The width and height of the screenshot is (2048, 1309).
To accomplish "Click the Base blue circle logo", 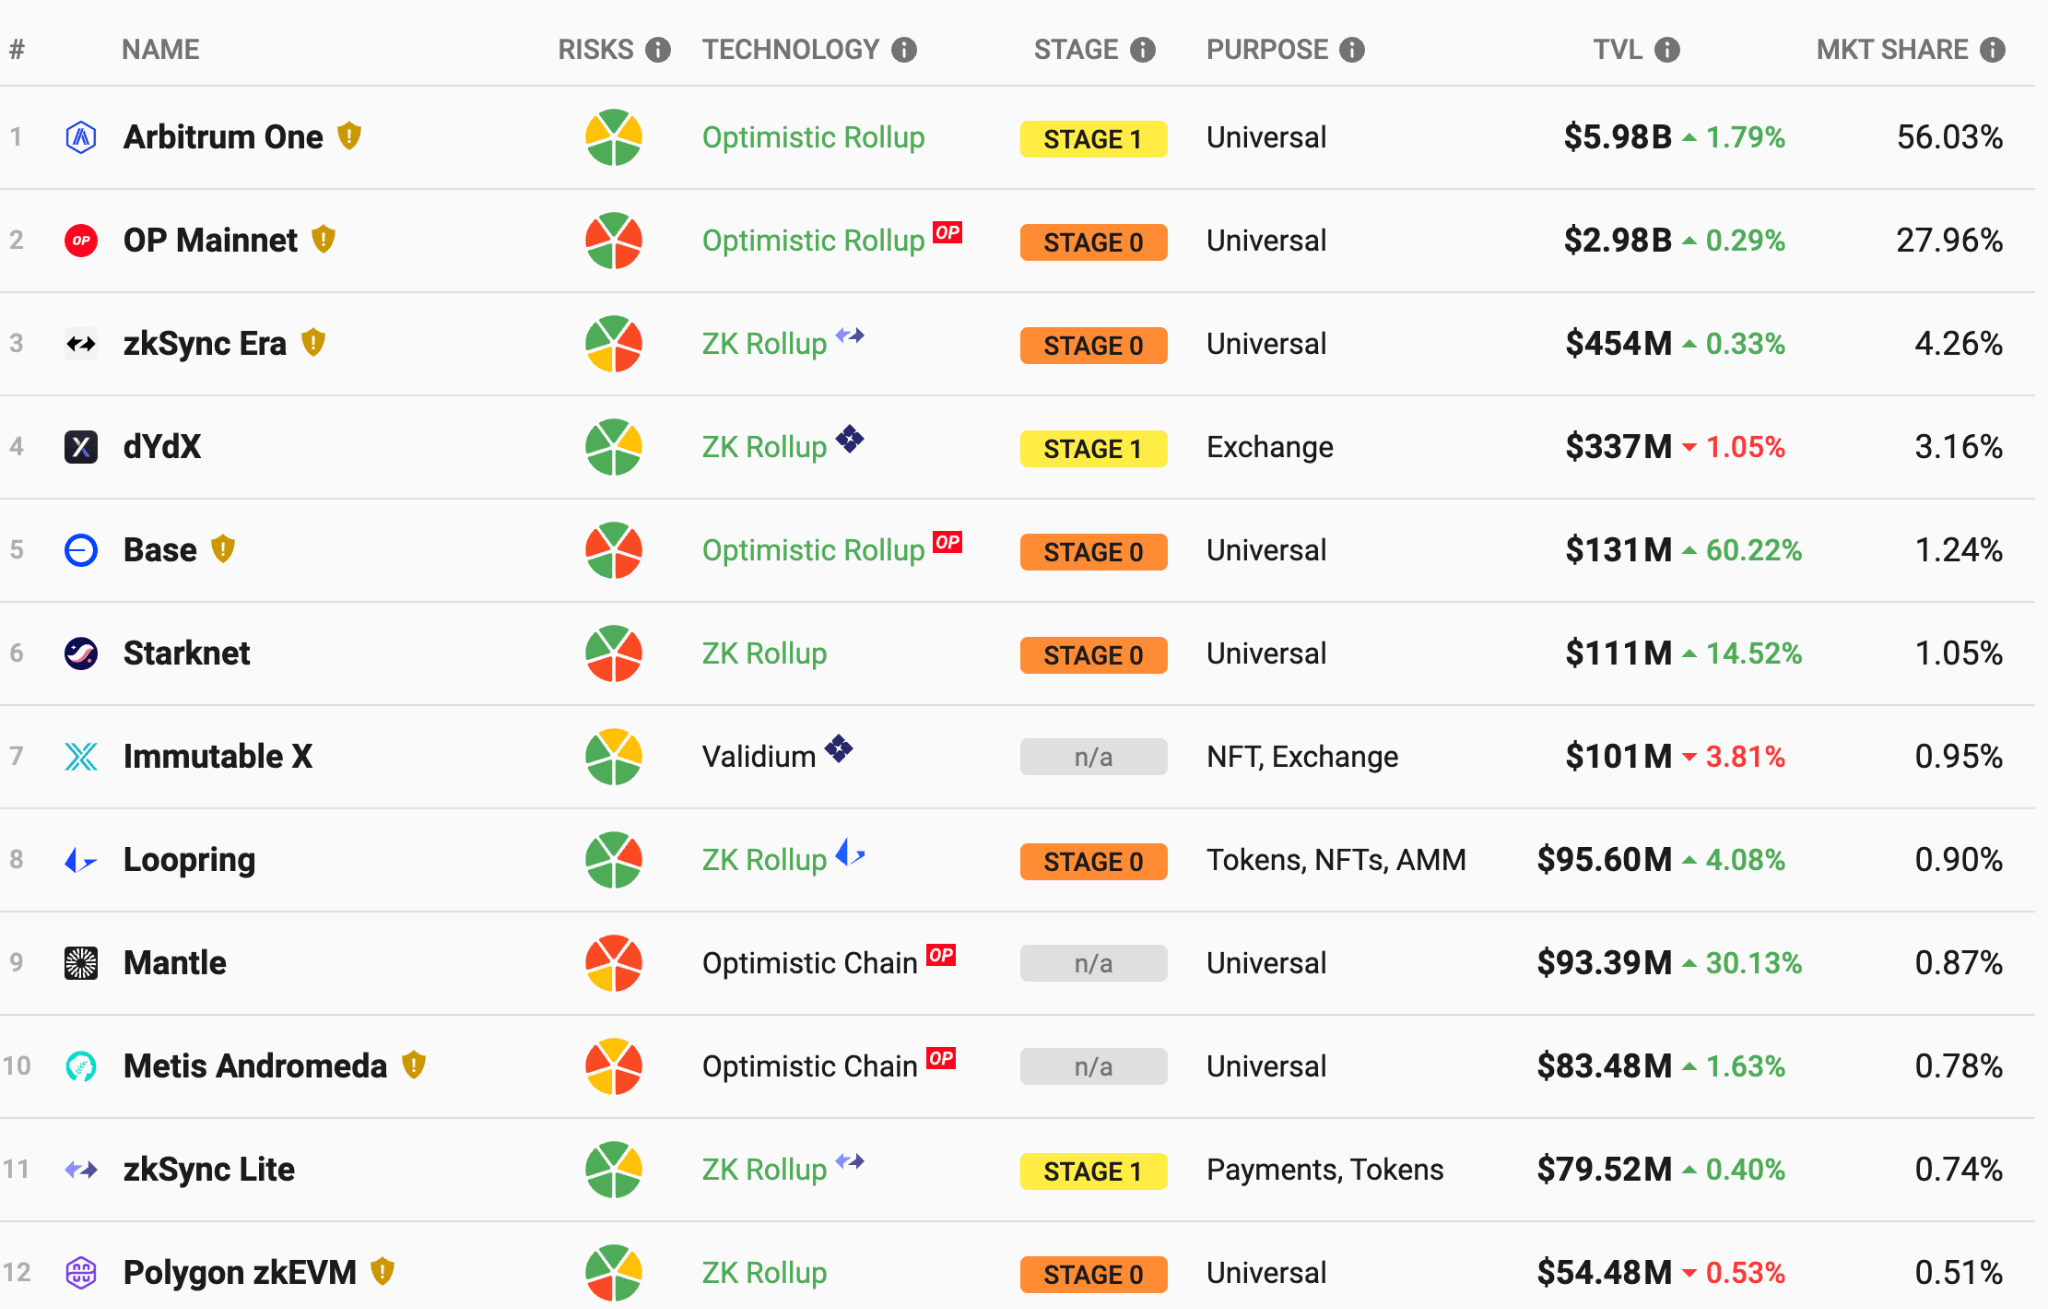I will [81, 550].
